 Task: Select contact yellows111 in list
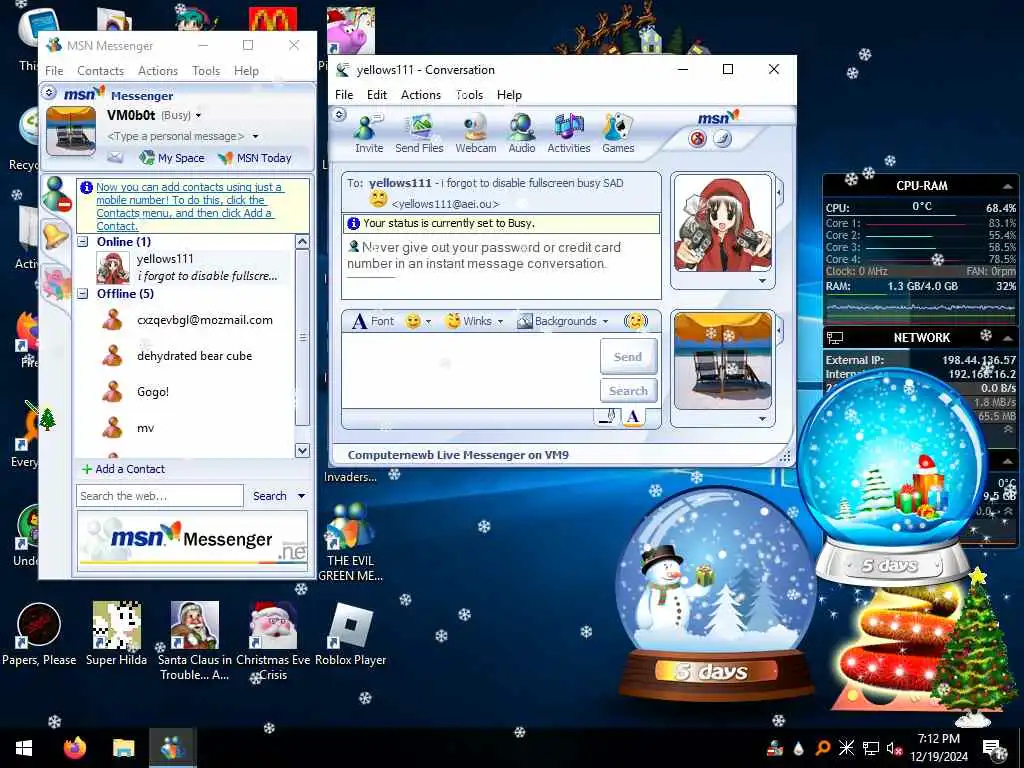(185, 267)
